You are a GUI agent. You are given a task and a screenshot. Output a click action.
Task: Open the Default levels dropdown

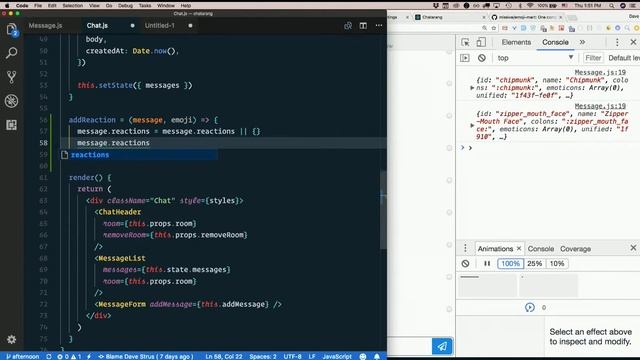(624, 58)
